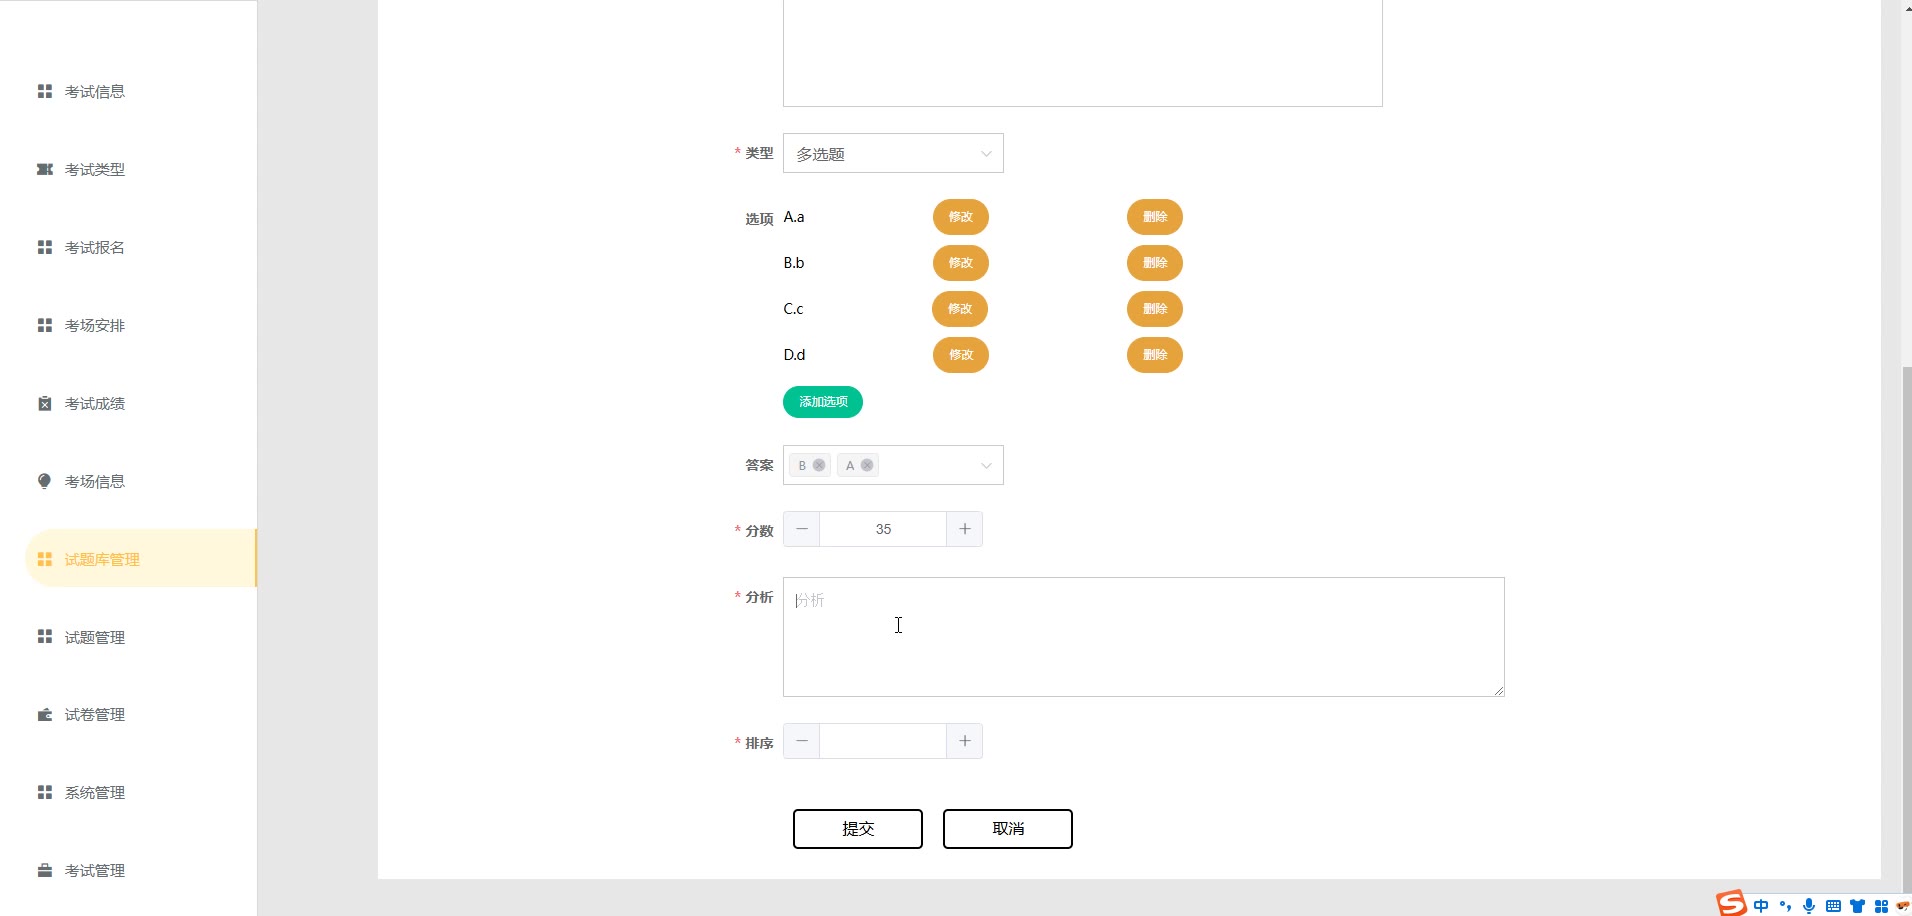1912x916 pixels.
Task: Remove answer tag B
Action: click(819, 465)
